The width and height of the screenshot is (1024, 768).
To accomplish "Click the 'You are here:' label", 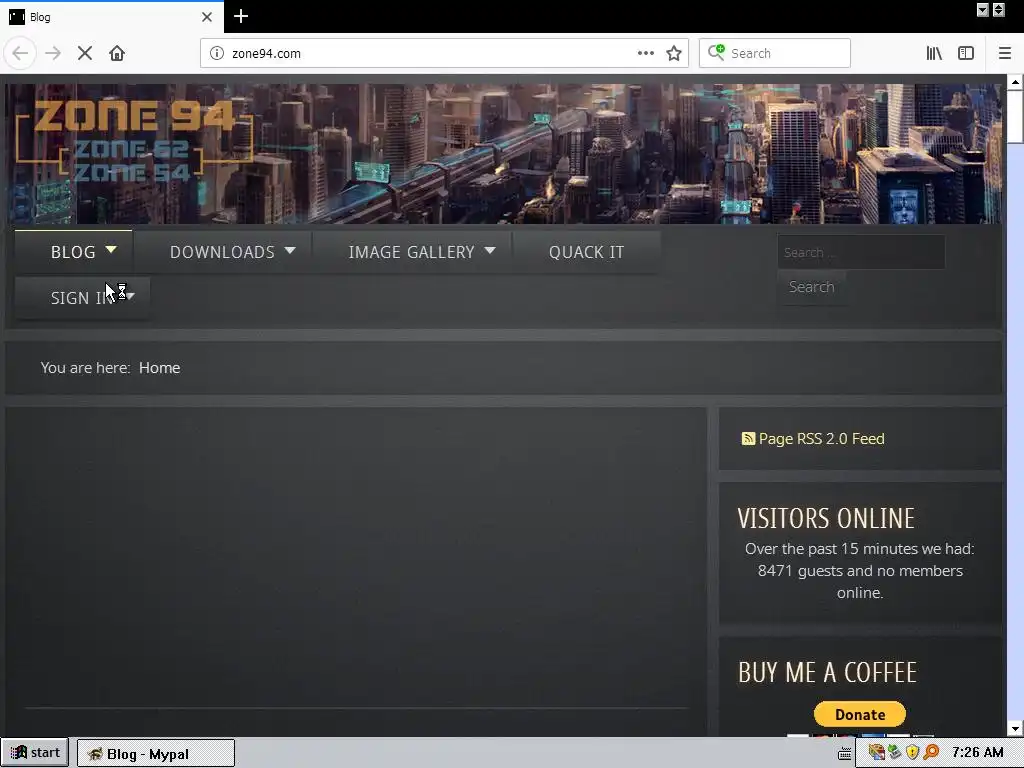I will (x=86, y=368).
